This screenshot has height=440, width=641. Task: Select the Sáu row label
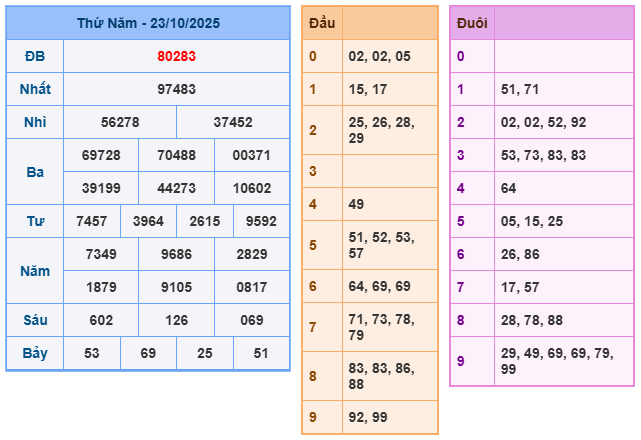coord(35,320)
